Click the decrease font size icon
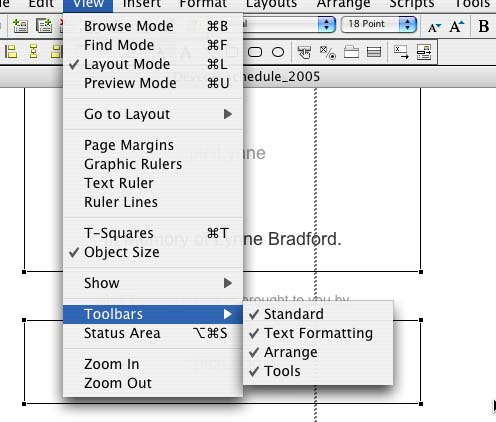 434,27
